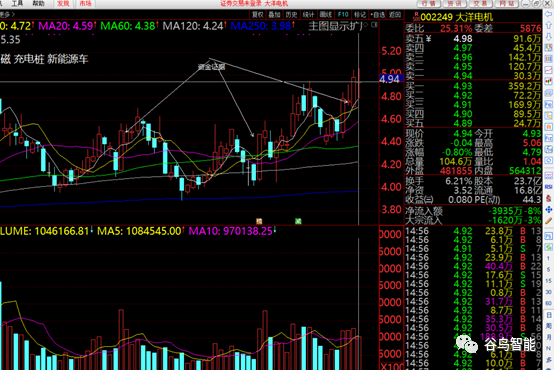The image size is (554, 370).
Task: Click the left back arrow in the sidebar
Action: click(x=549, y=14)
